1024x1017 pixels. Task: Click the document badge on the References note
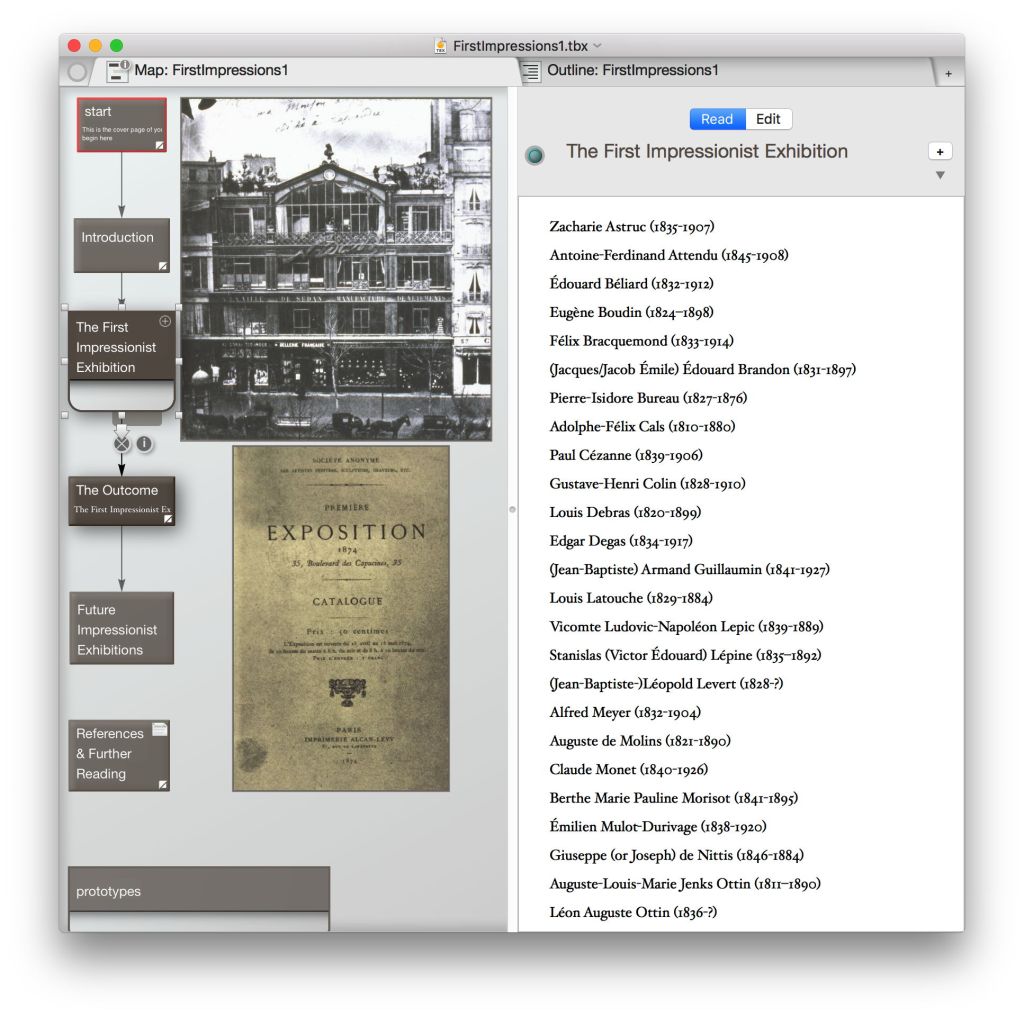(160, 730)
